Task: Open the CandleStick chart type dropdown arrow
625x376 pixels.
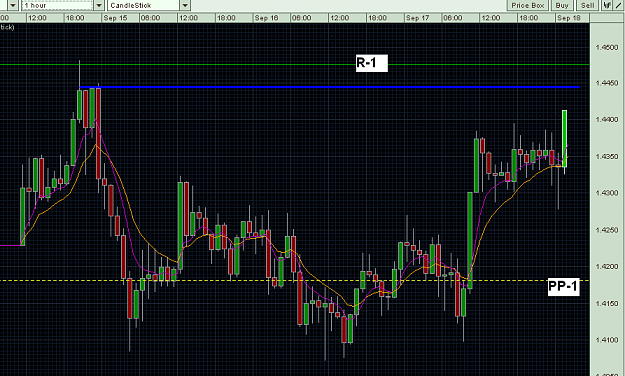Action: click(185, 5)
